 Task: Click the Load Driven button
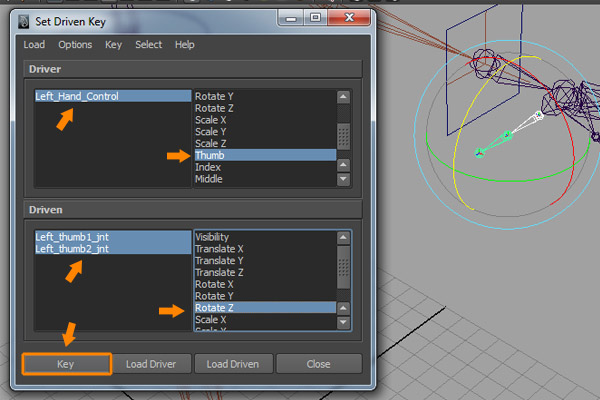pyautogui.click(x=233, y=364)
